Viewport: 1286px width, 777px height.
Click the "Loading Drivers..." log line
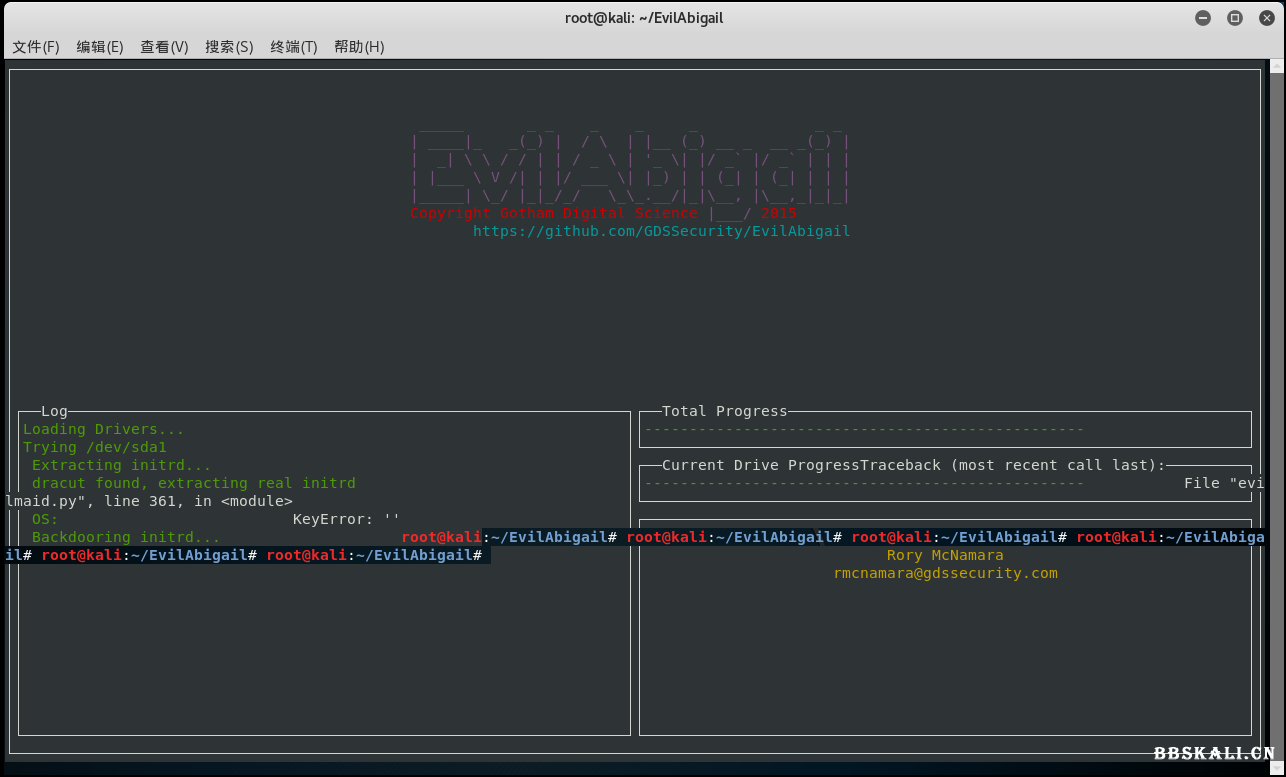point(104,429)
